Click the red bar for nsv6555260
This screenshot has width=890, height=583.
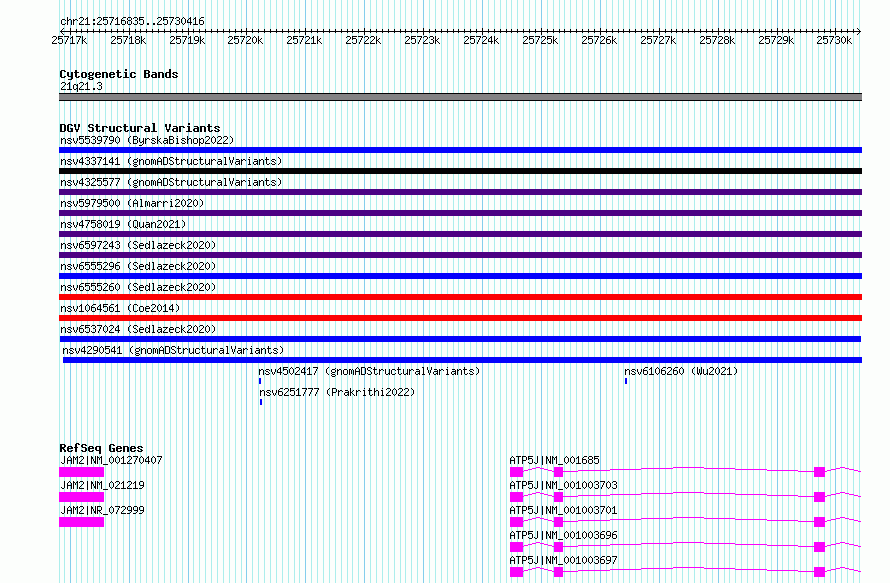[x=460, y=297]
